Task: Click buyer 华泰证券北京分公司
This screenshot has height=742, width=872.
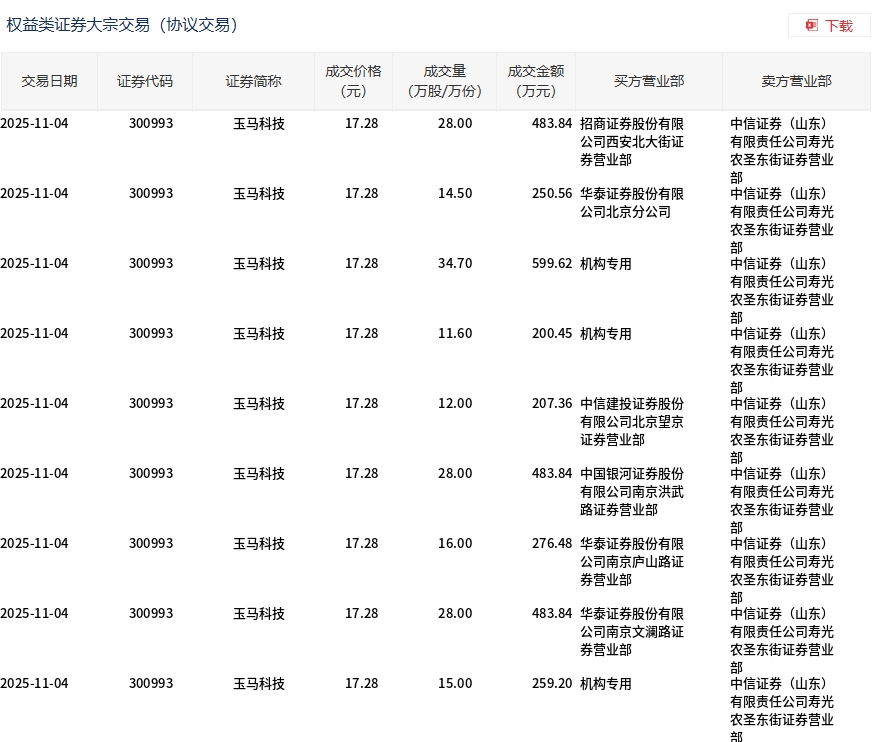Action: pyautogui.click(x=632, y=202)
